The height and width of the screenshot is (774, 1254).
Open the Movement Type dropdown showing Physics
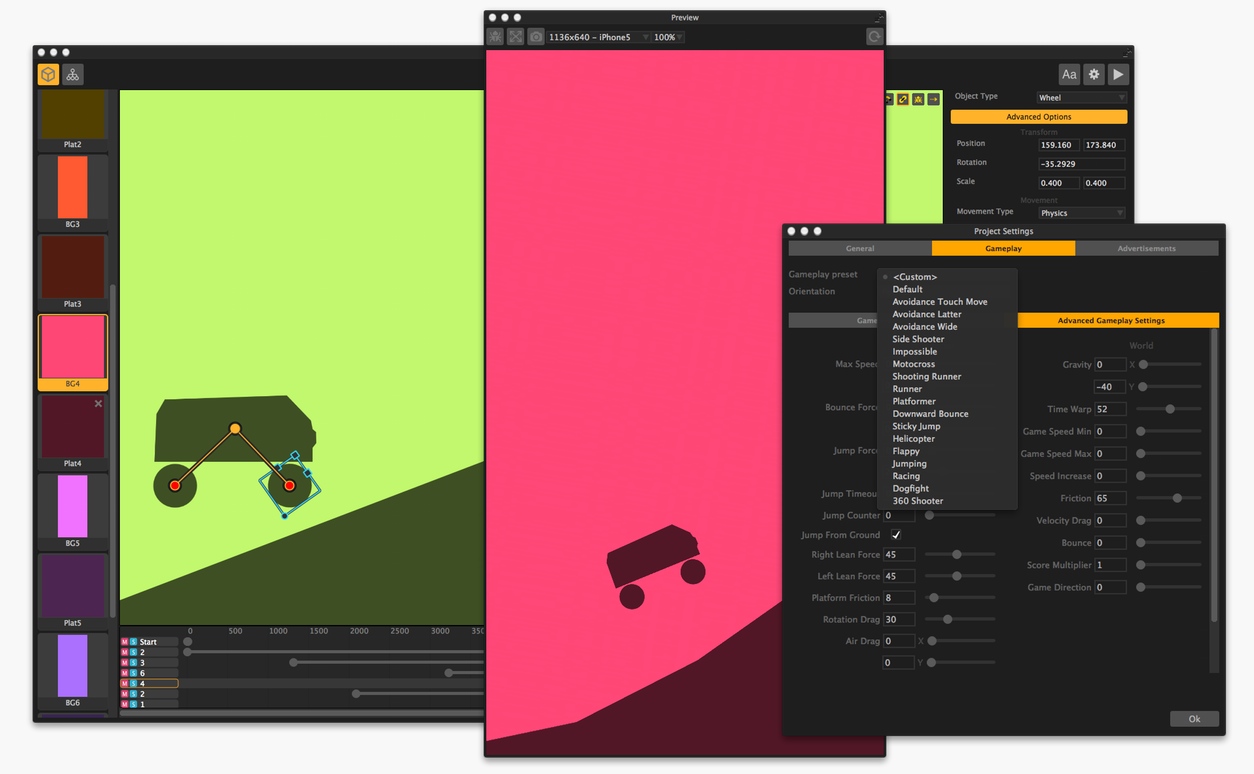tap(1081, 213)
